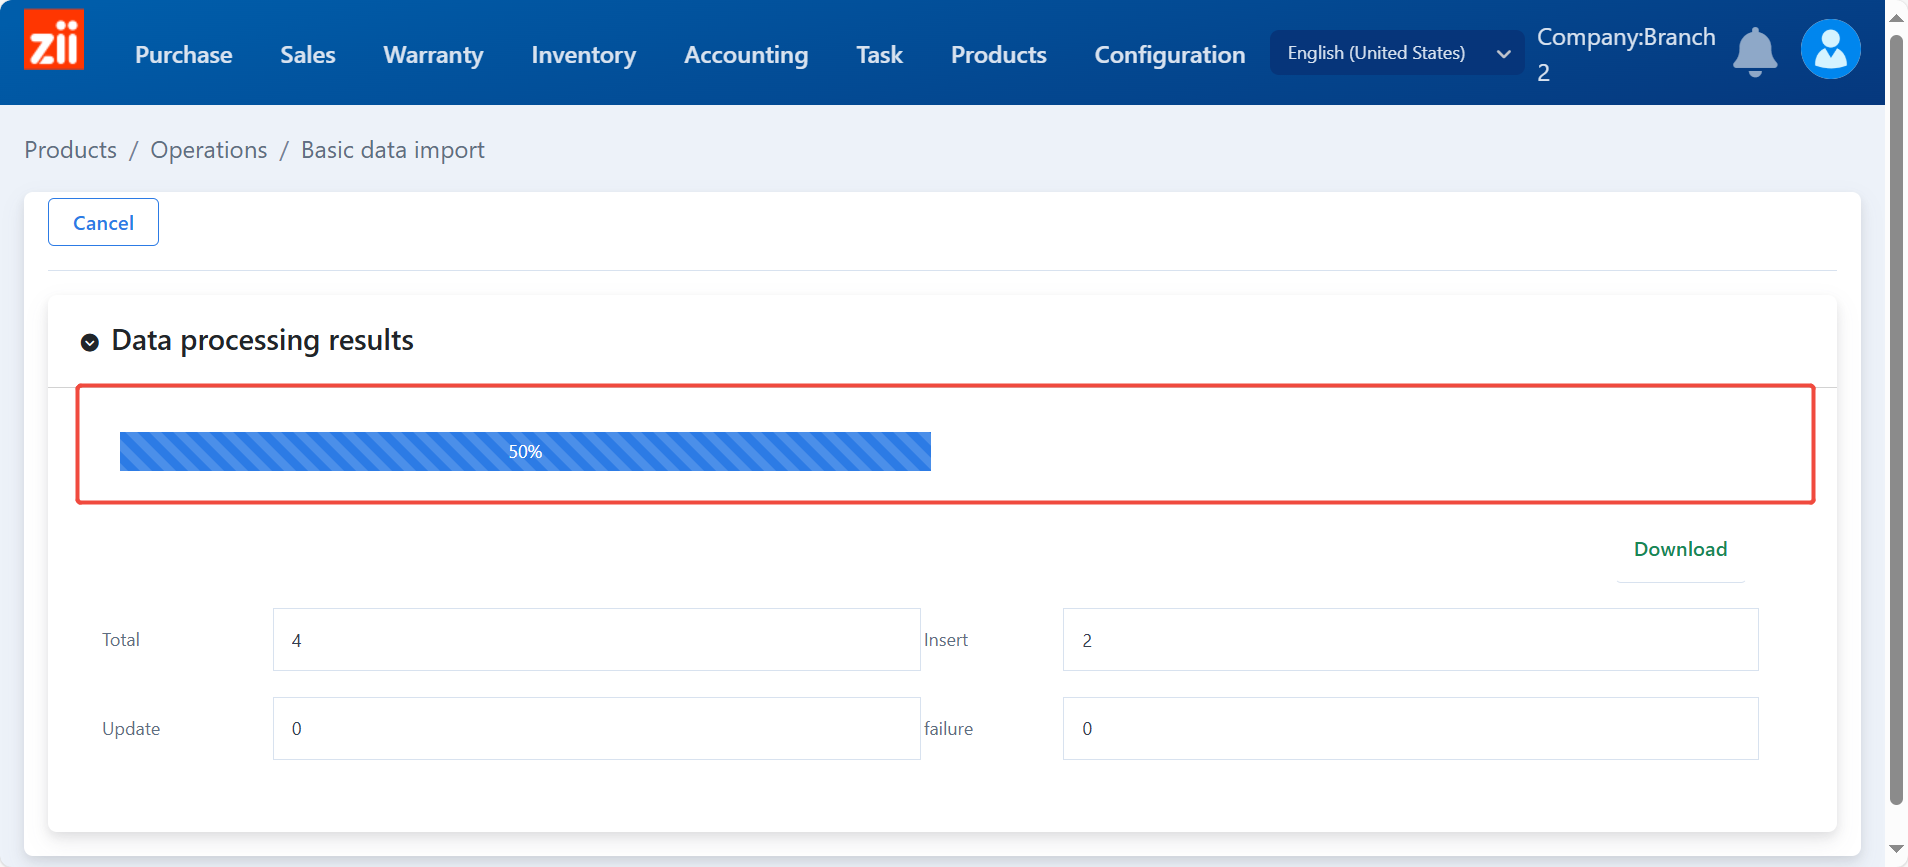Open the Warranty menu
The height and width of the screenshot is (867, 1908).
pyautogui.click(x=433, y=55)
